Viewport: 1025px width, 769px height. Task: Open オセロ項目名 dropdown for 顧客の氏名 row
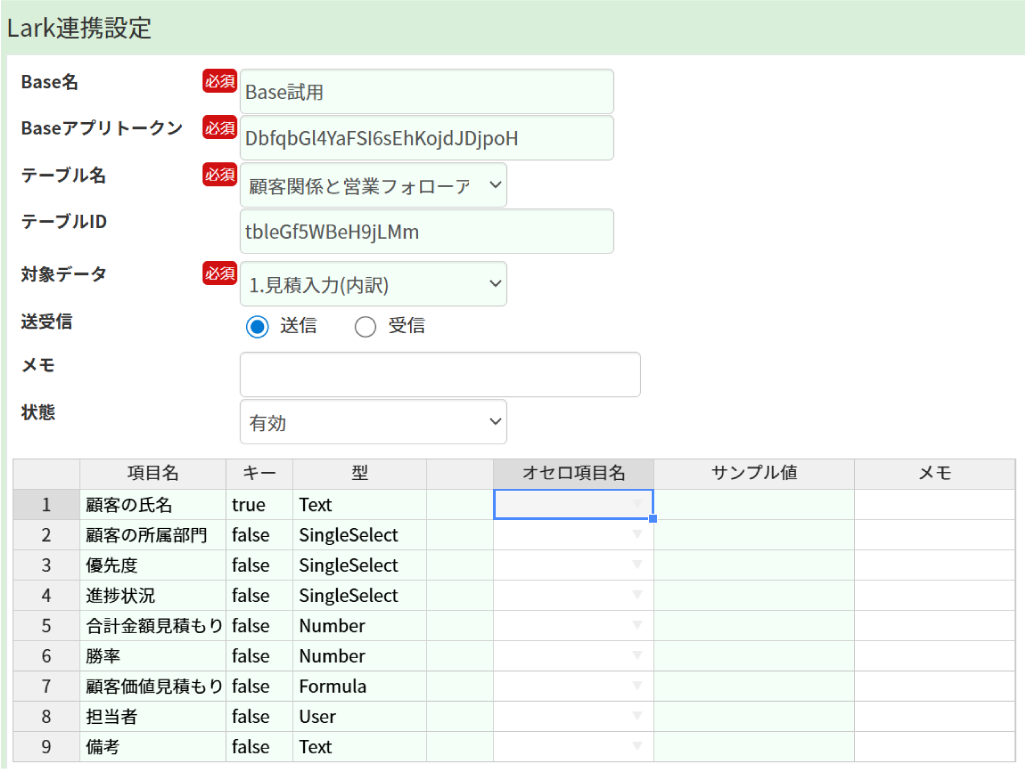coord(637,504)
